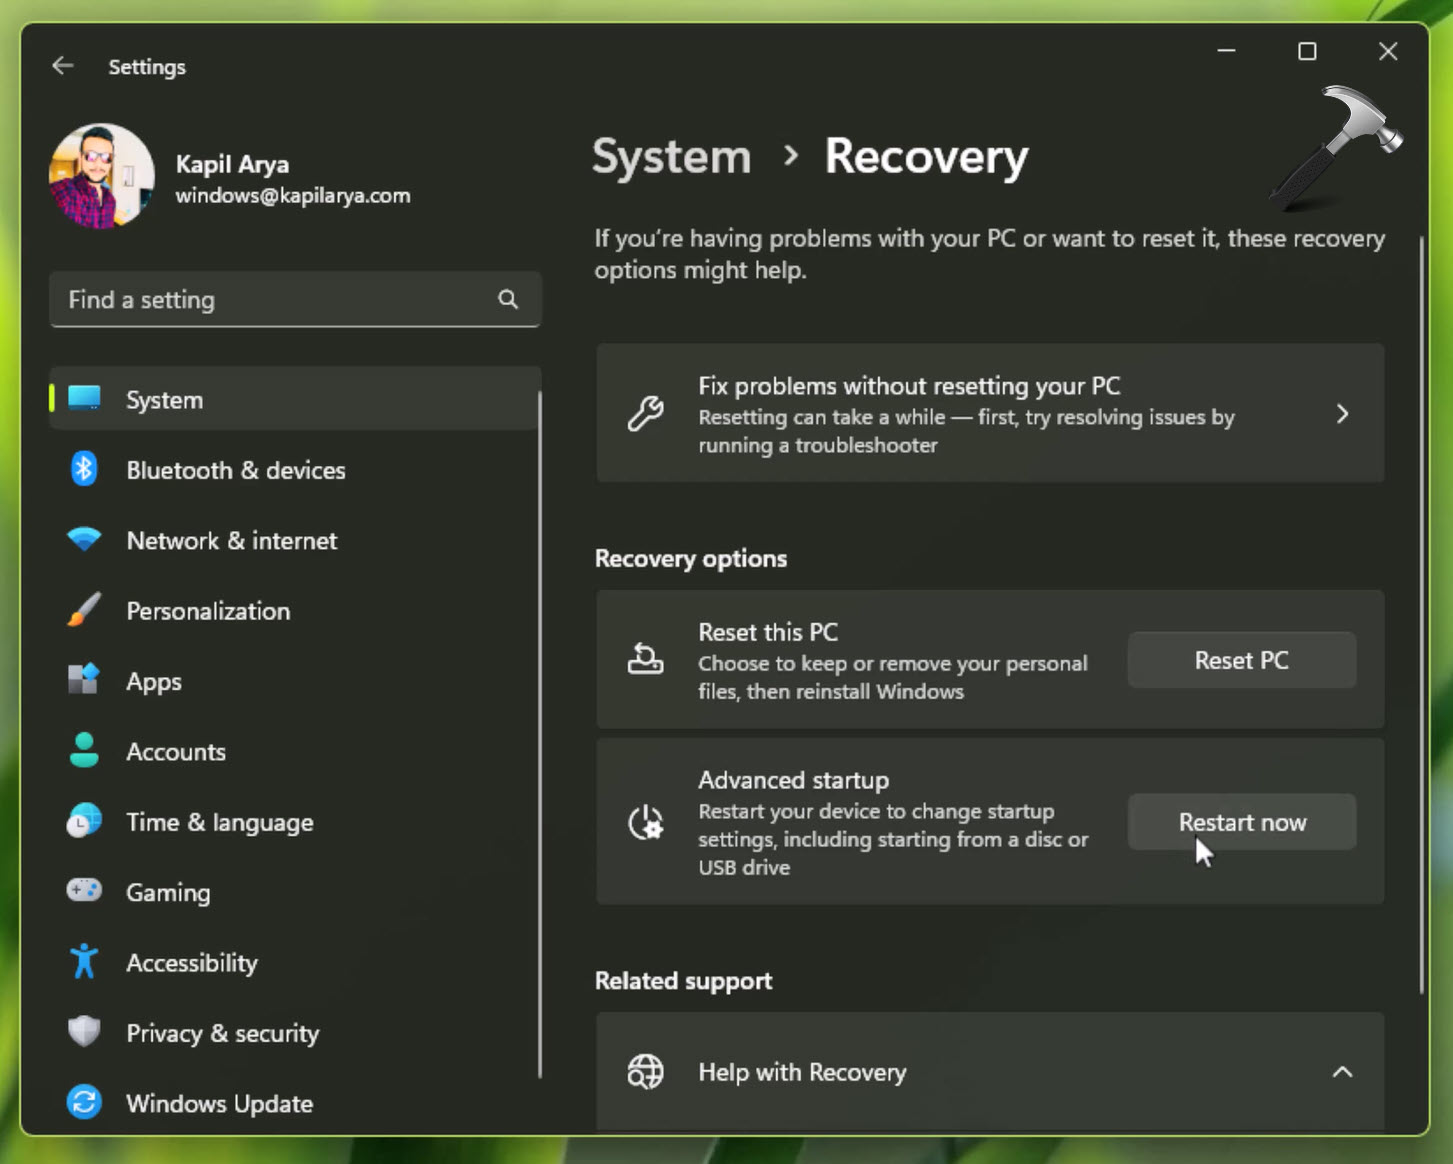Click Restart now for Advanced startup

[x=1242, y=822]
